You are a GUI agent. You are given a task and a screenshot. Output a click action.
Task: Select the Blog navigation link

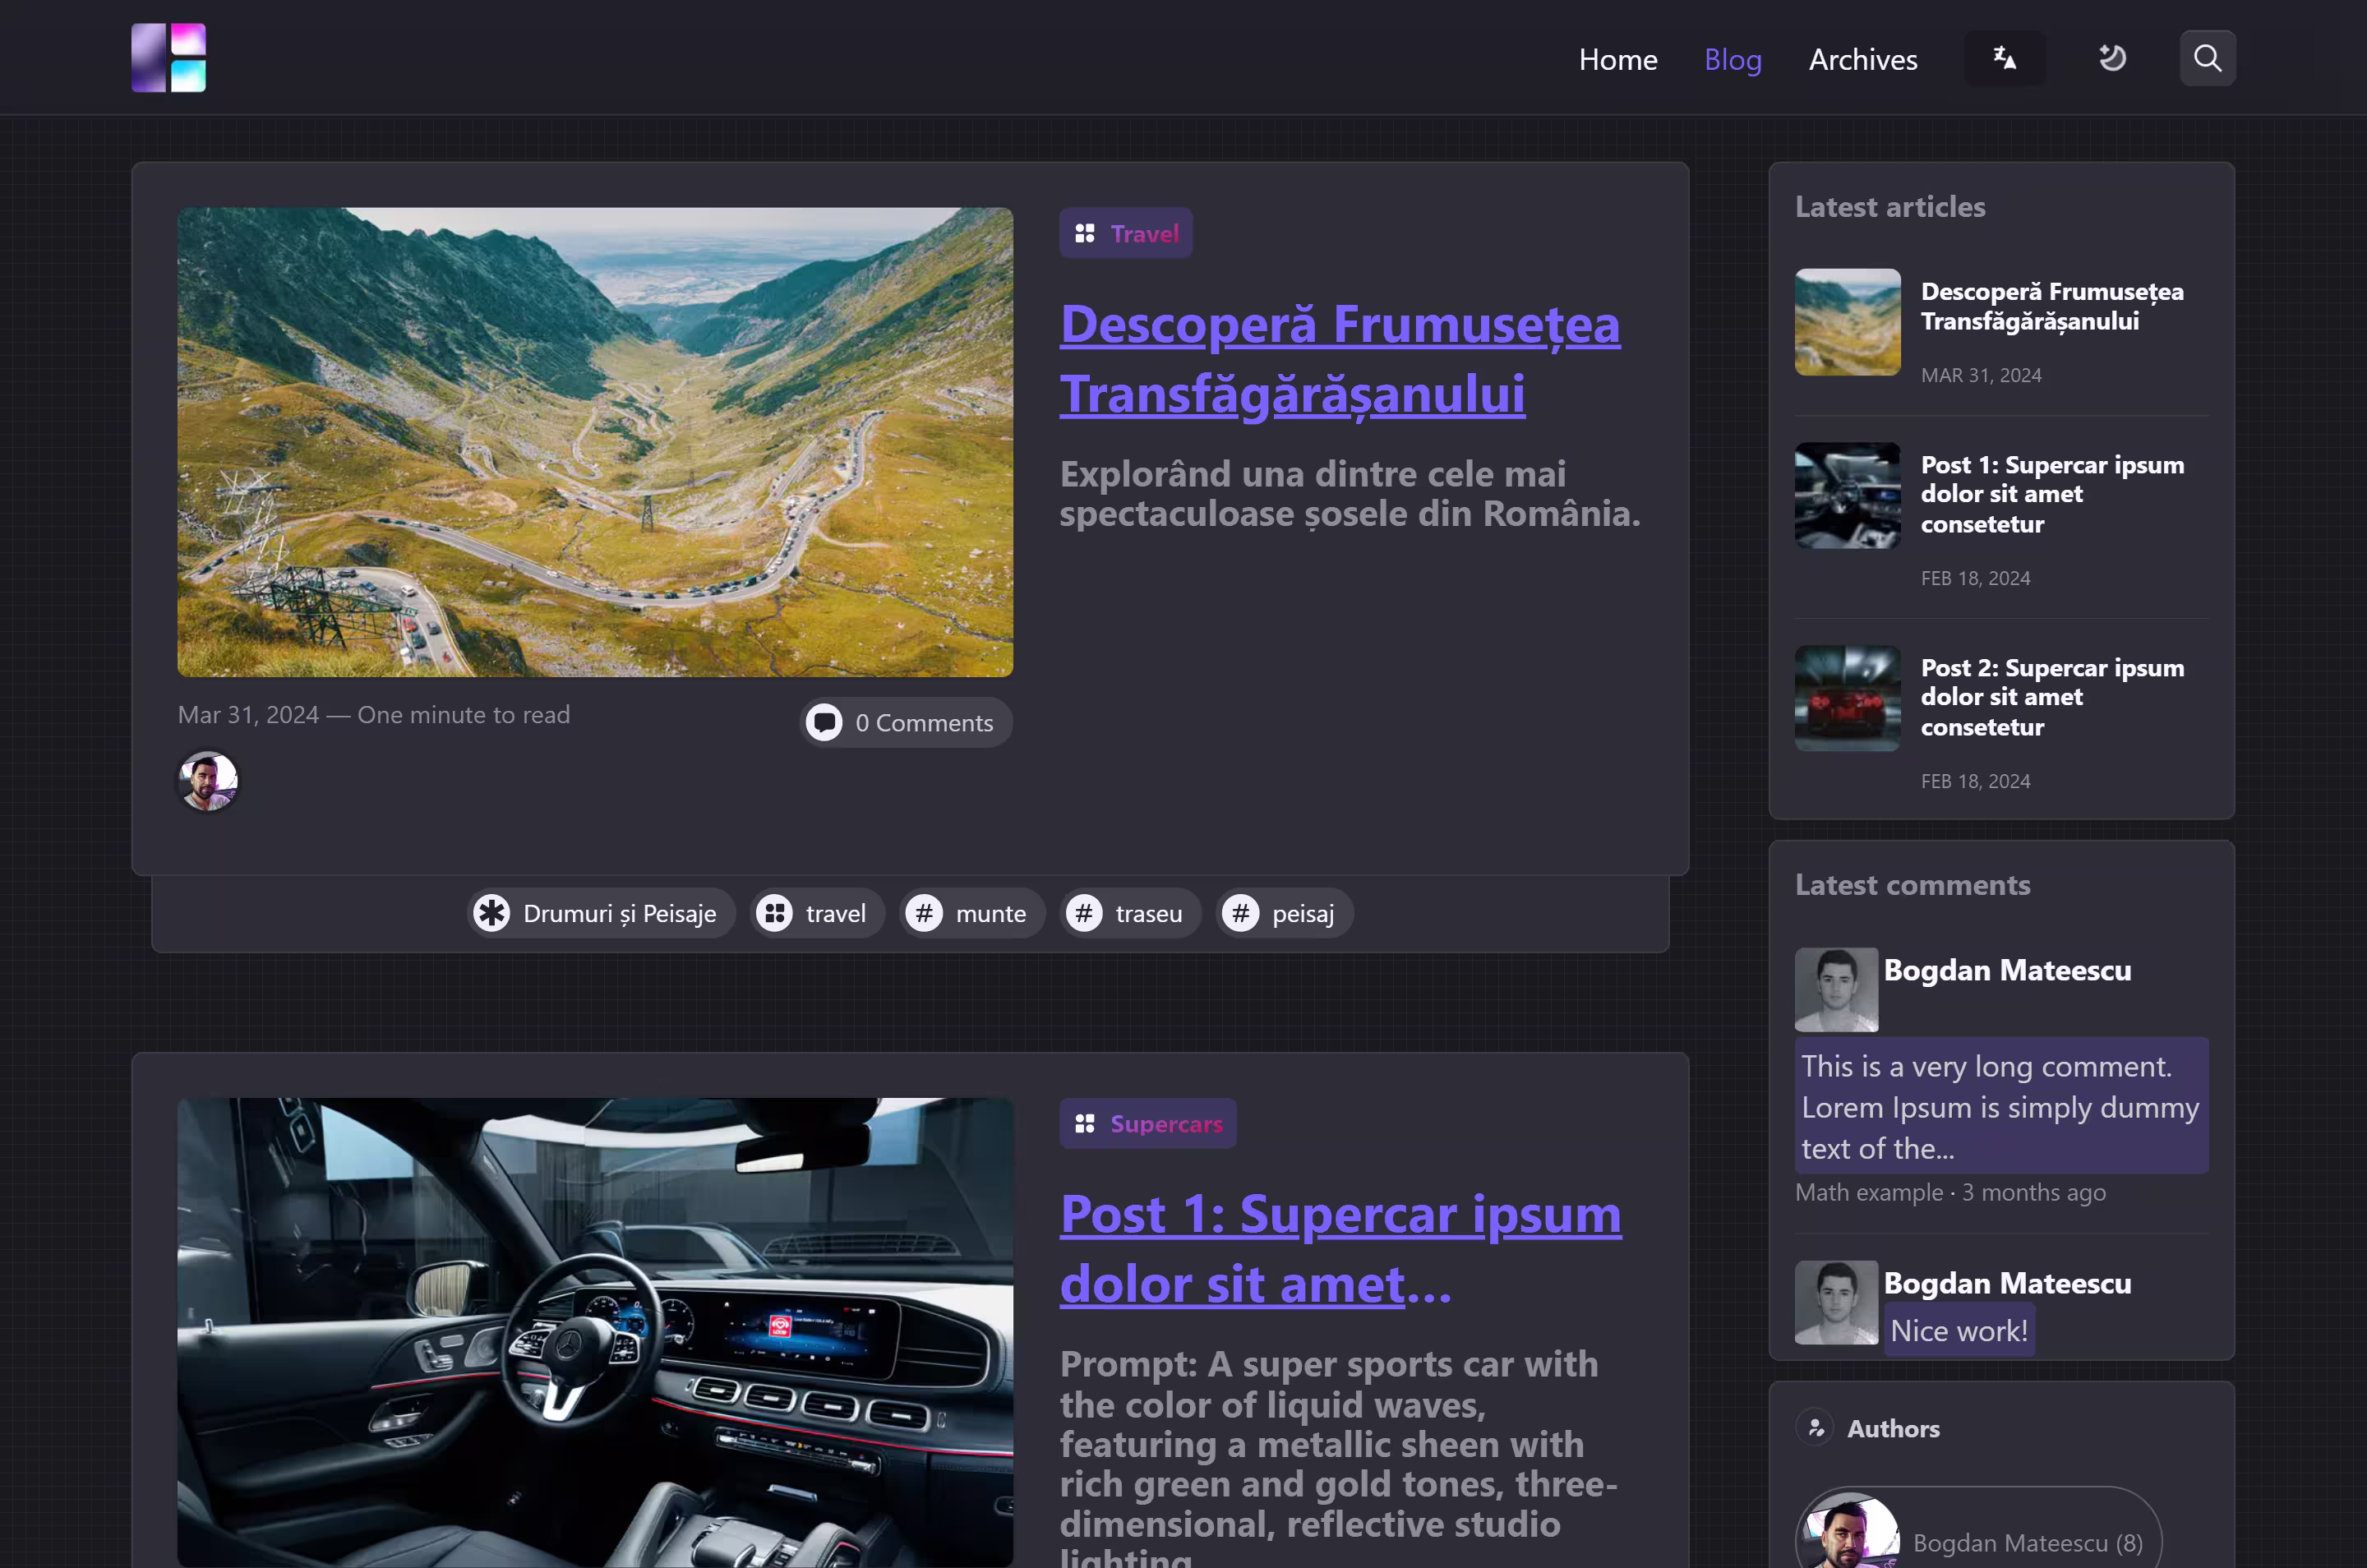1732,60
